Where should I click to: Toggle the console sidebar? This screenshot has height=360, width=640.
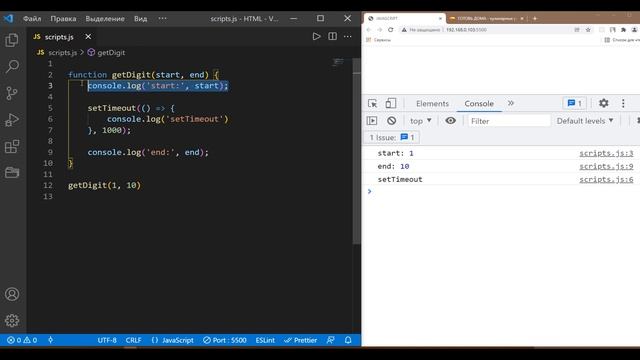[372, 121]
